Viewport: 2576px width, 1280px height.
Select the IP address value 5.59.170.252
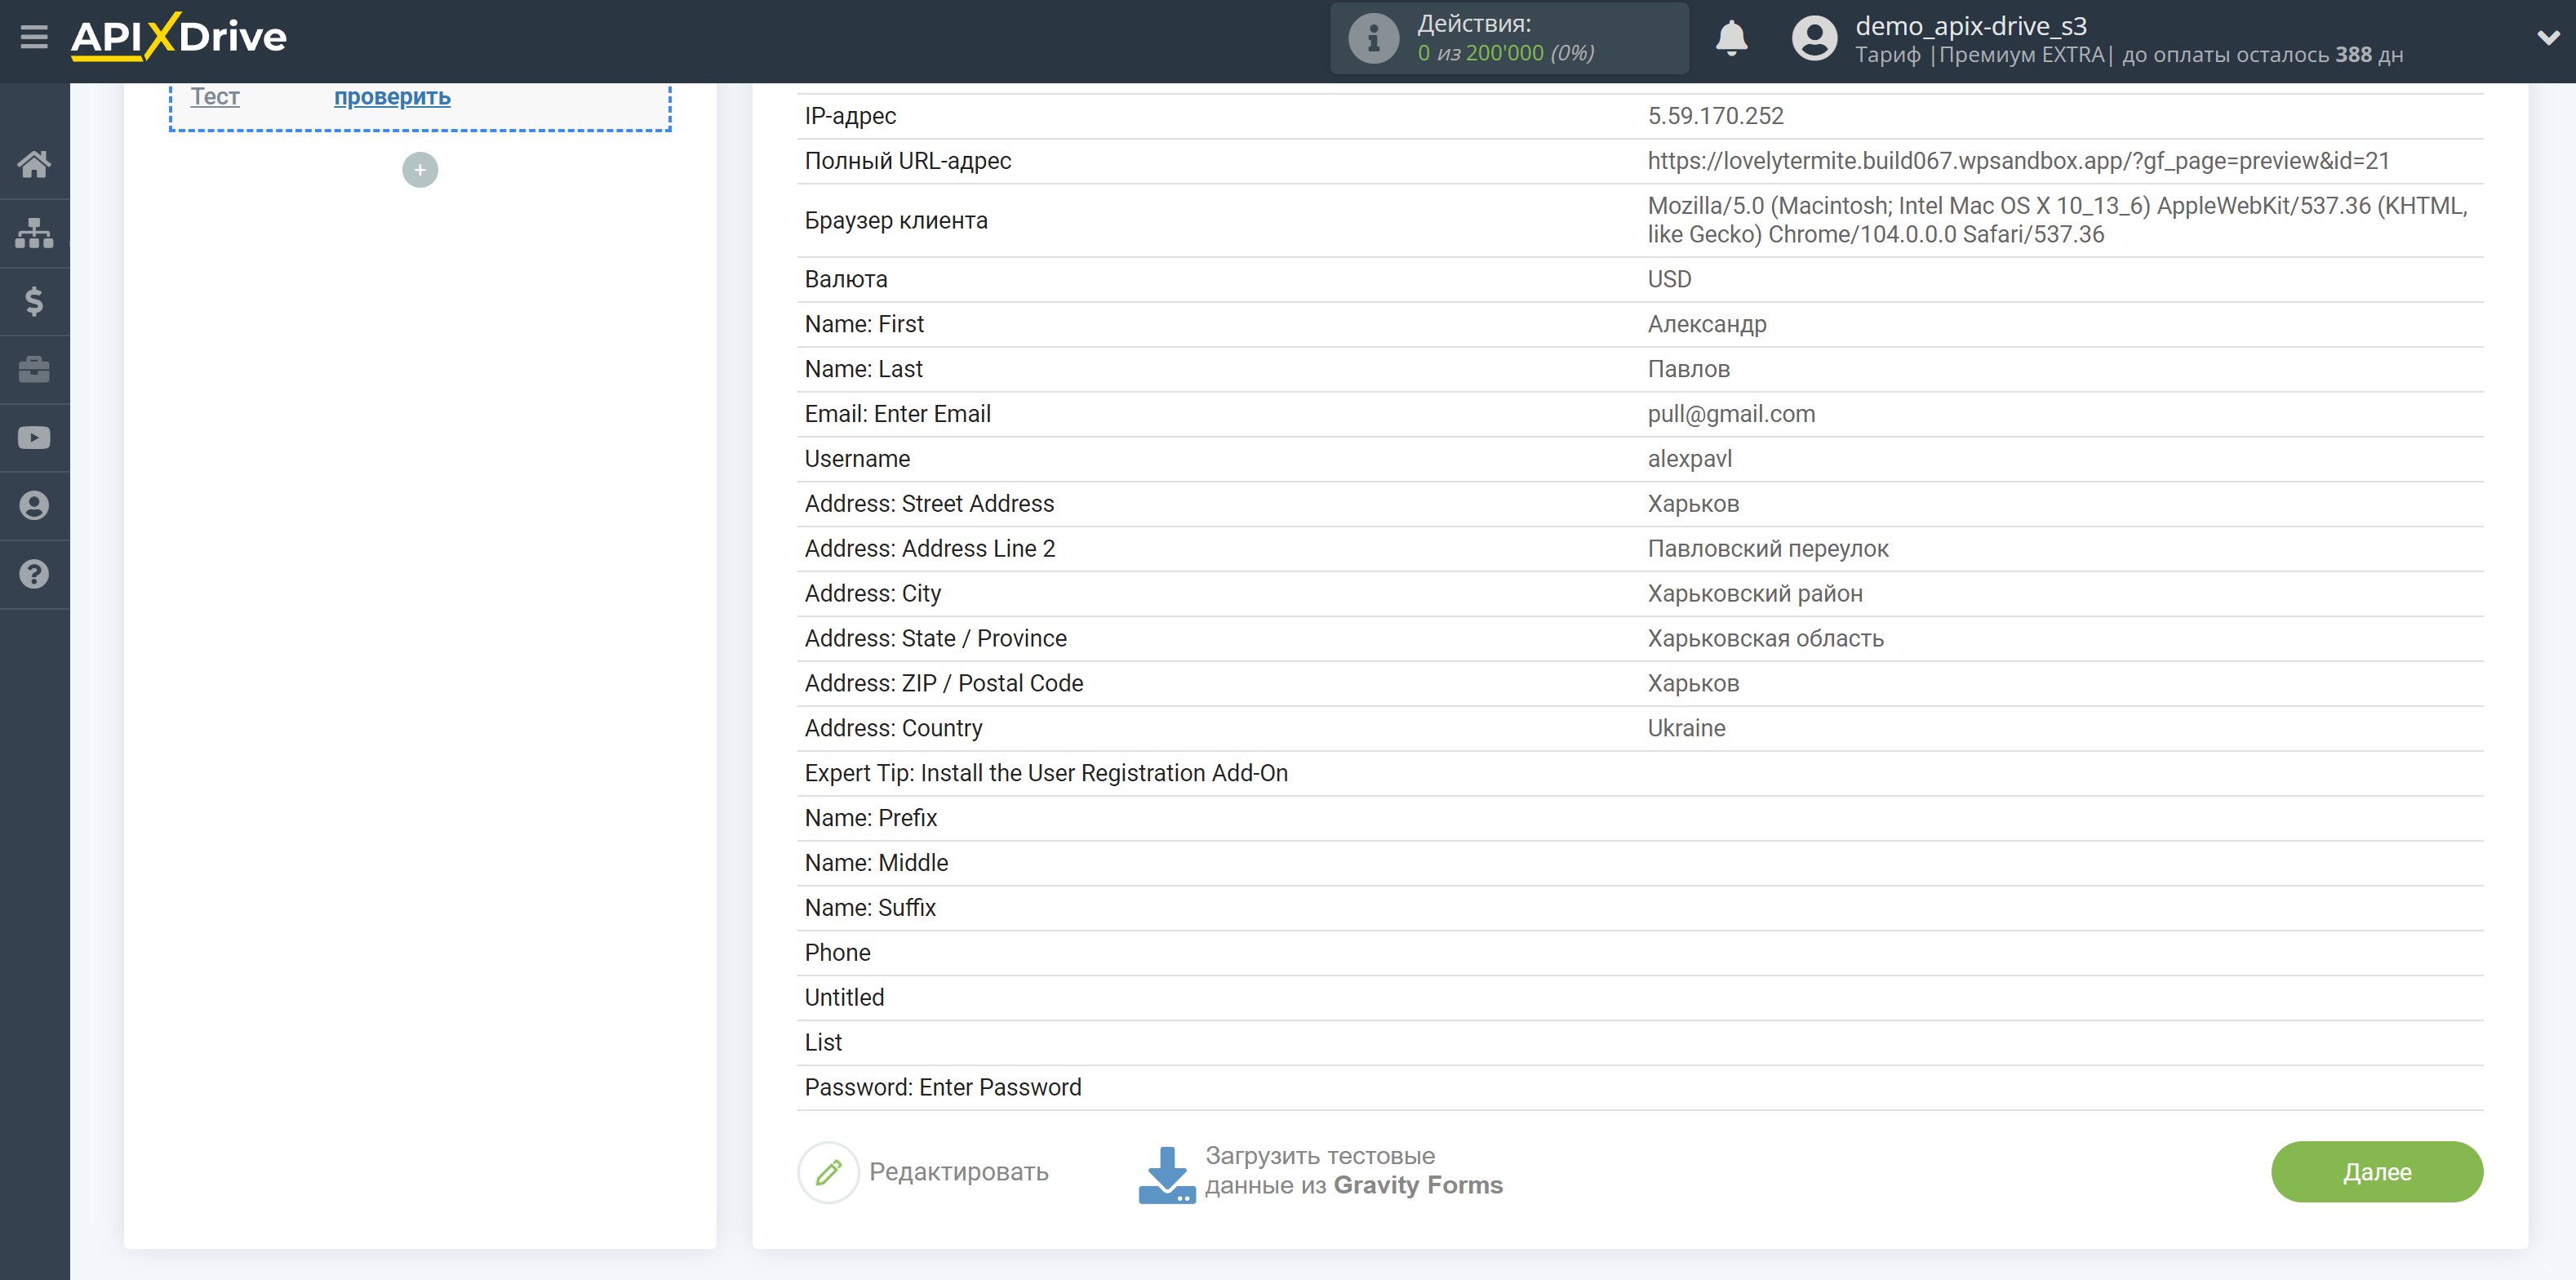(1715, 116)
